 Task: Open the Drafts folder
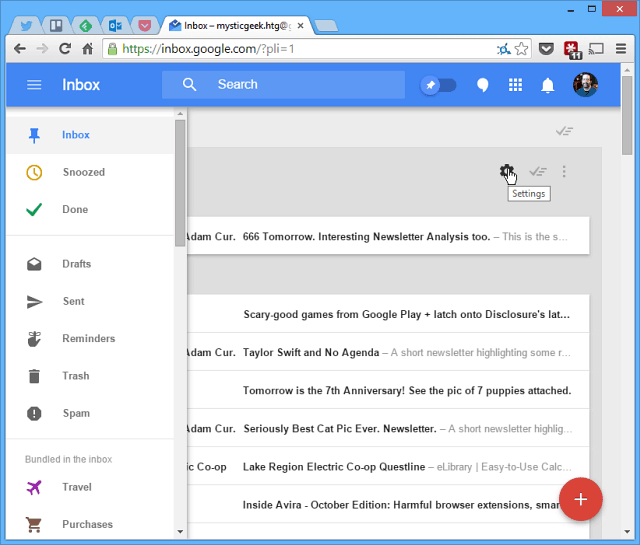[x=90, y=264]
